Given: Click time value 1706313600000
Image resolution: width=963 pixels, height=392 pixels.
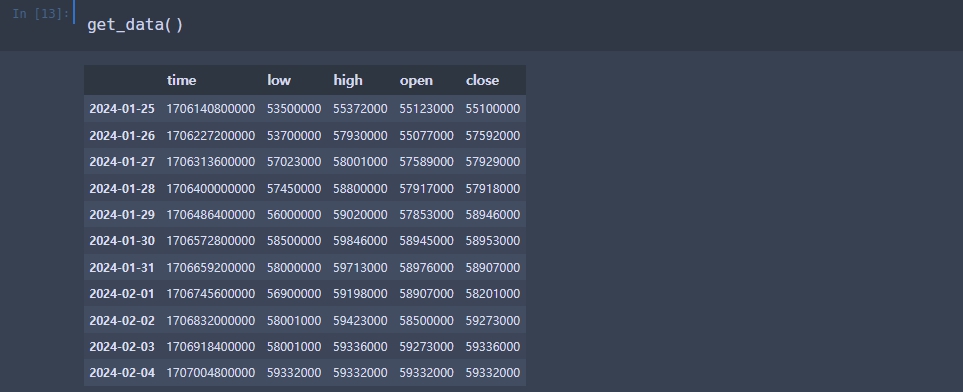Looking at the screenshot, I should (x=211, y=162).
